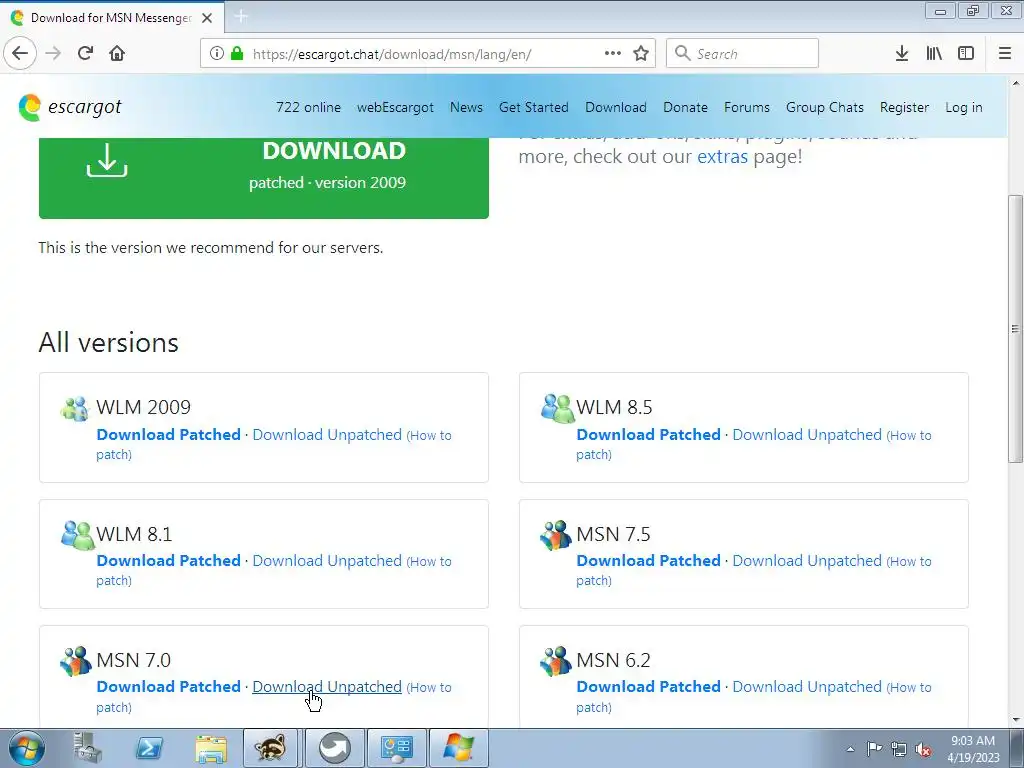Show site information icon in address bar
This screenshot has width=1024, height=768.
217,54
